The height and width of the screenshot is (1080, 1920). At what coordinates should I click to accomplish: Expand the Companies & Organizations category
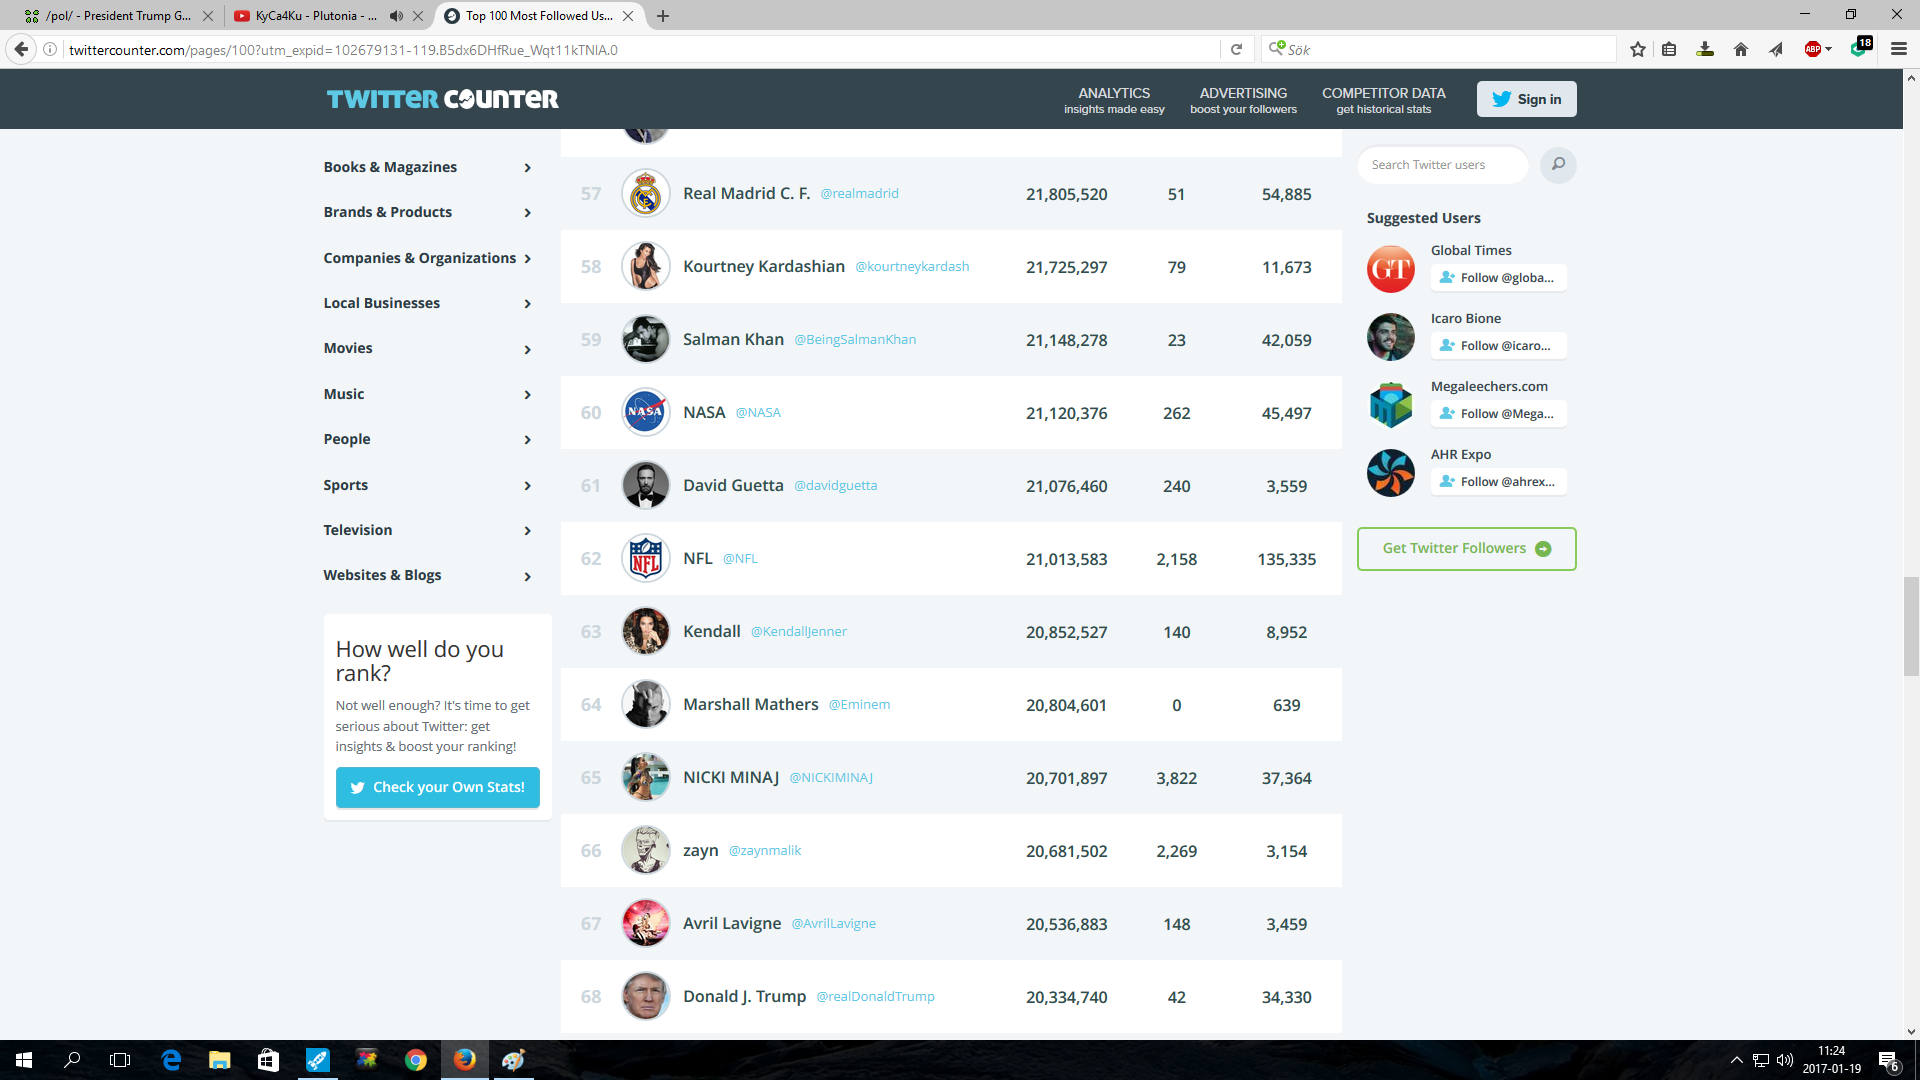tap(427, 258)
